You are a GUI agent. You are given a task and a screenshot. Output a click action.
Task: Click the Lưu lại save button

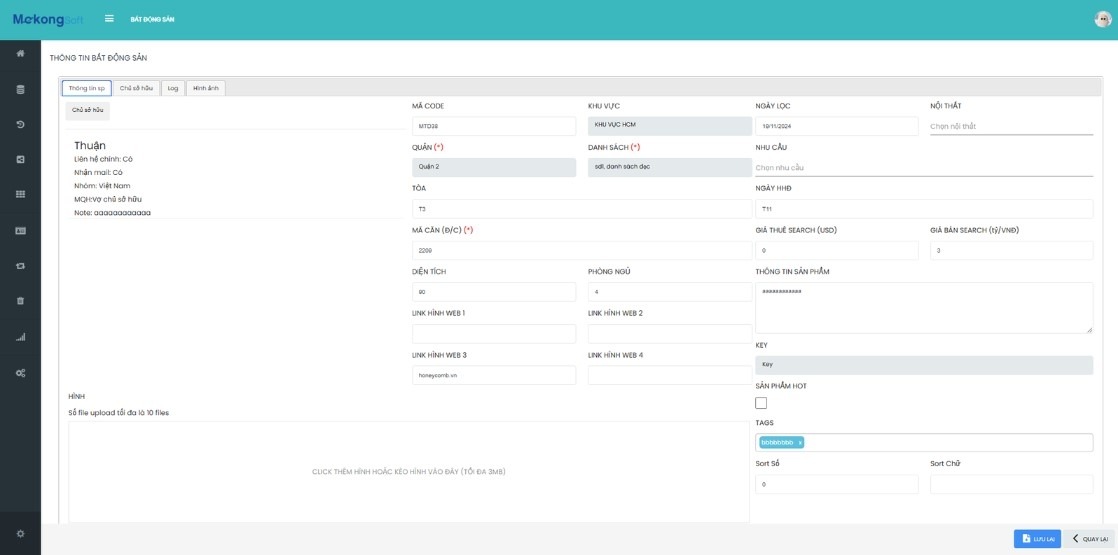pyautogui.click(x=1037, y=539)
